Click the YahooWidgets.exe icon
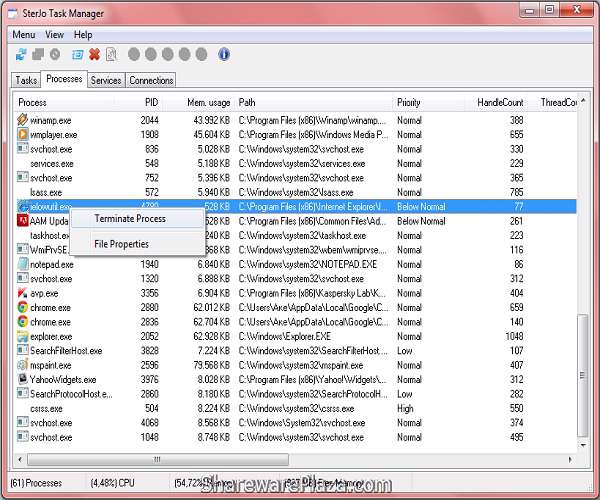The image size is (600, 500). (x=23, y=379)
